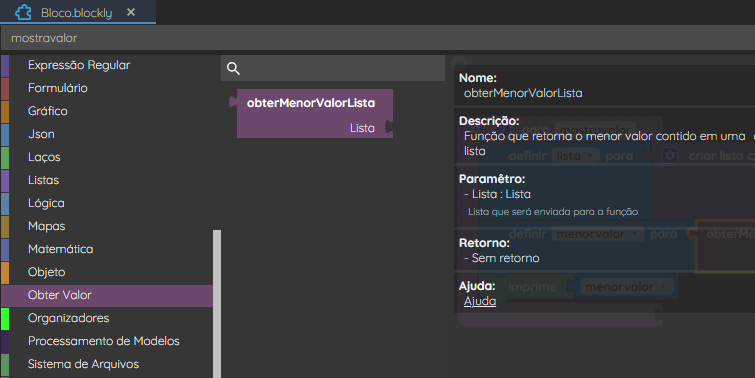Click the category list vertical scrollbar
The image size is (755, 378).
click(217, 304)
